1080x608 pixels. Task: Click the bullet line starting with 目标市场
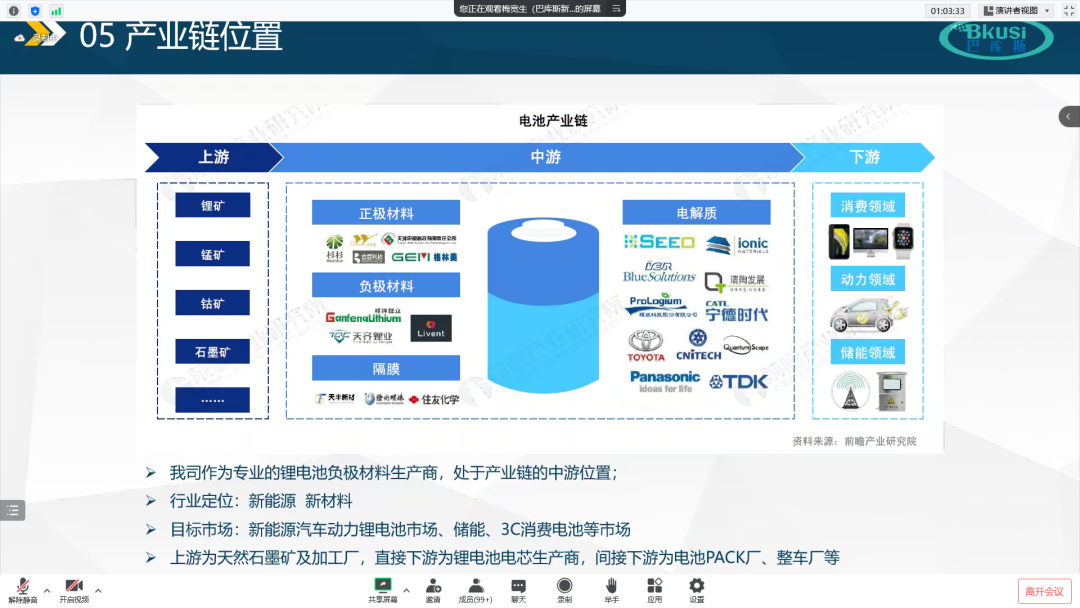point(400,530)
